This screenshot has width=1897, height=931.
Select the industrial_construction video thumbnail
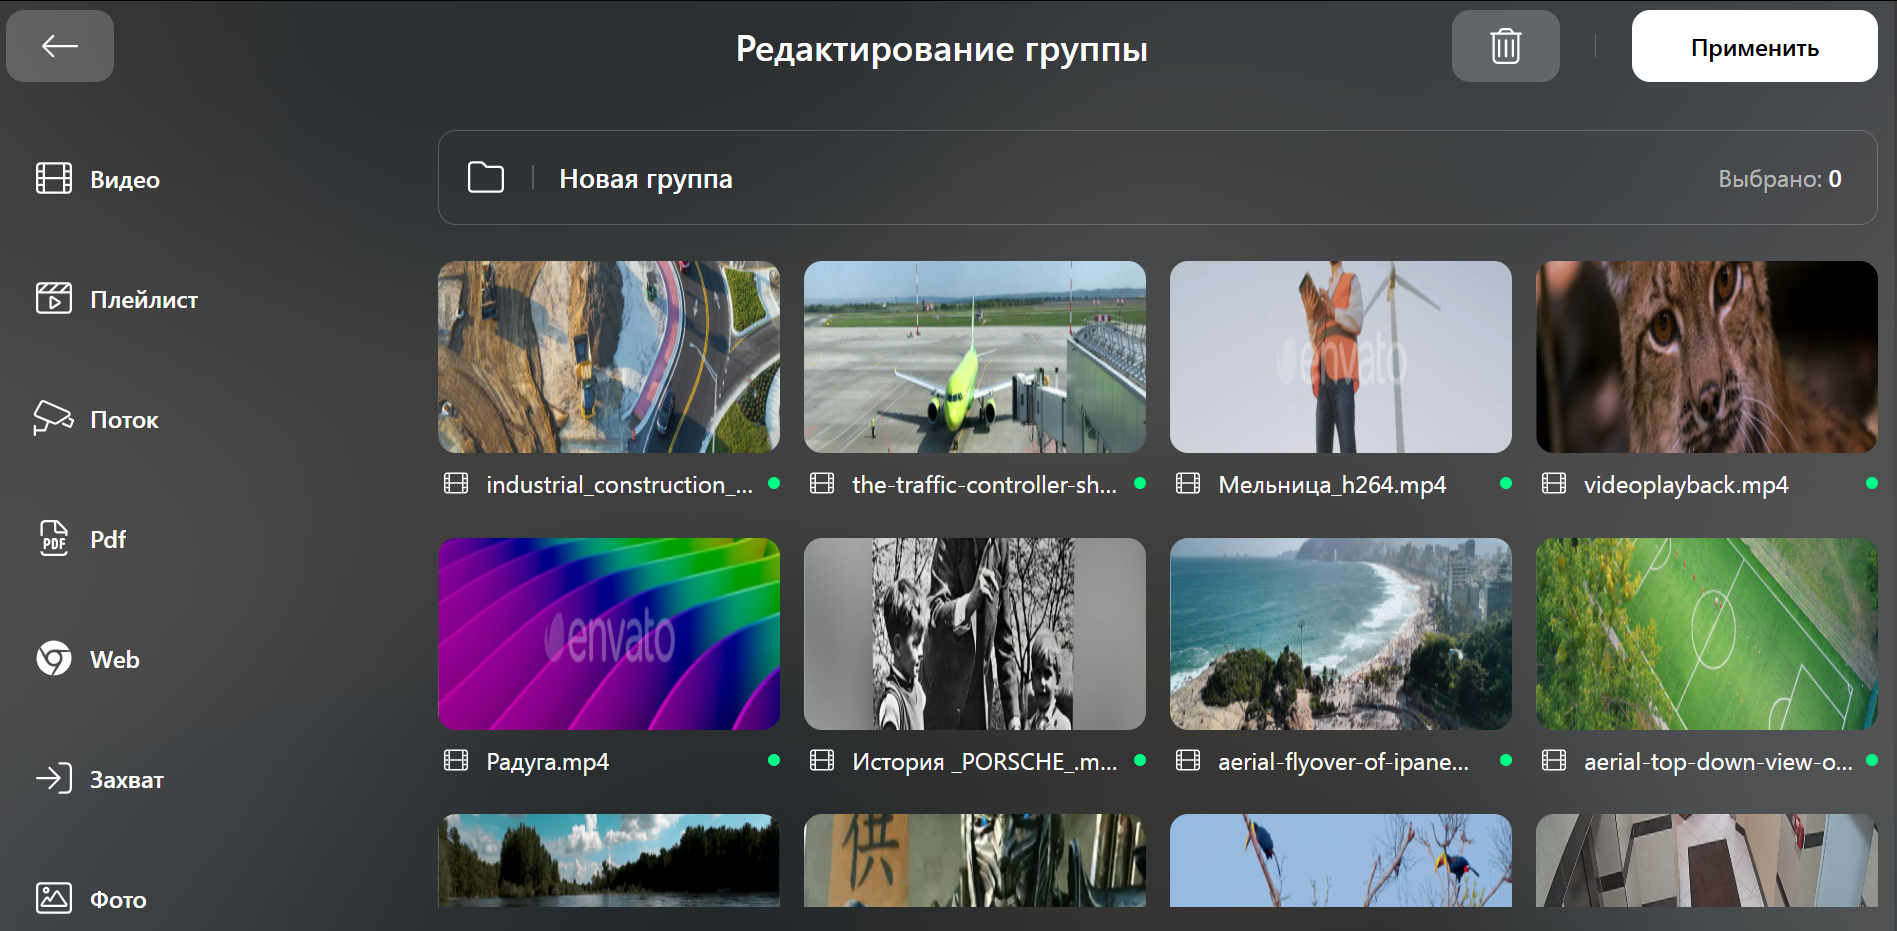[x=609, y=357]
